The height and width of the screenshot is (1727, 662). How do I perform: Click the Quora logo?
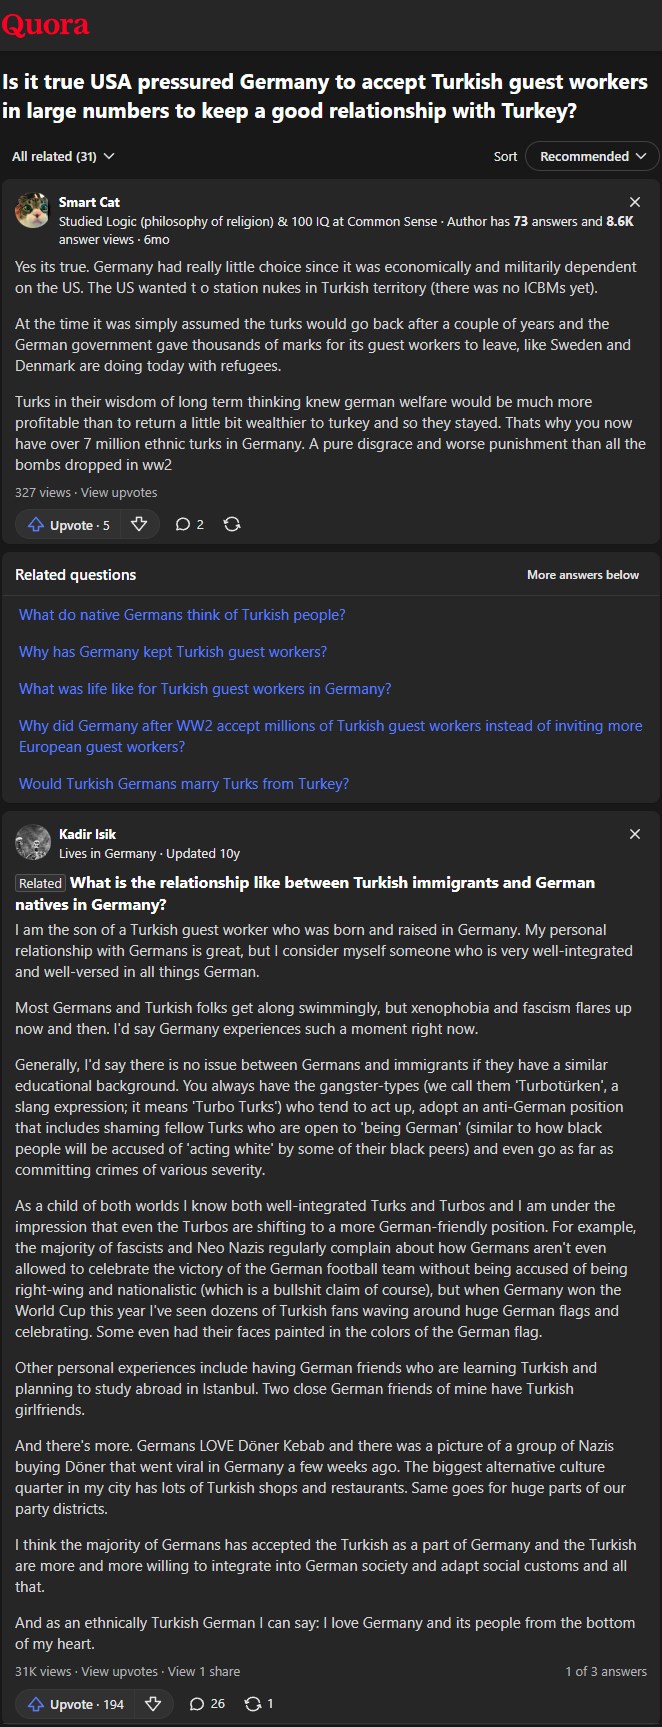[45, 24]
